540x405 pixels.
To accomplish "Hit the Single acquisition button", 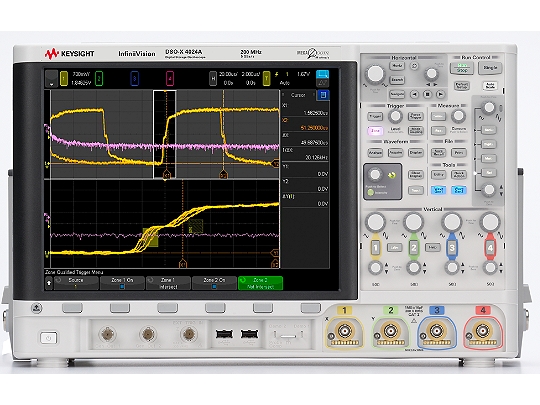I will [490, 68].
